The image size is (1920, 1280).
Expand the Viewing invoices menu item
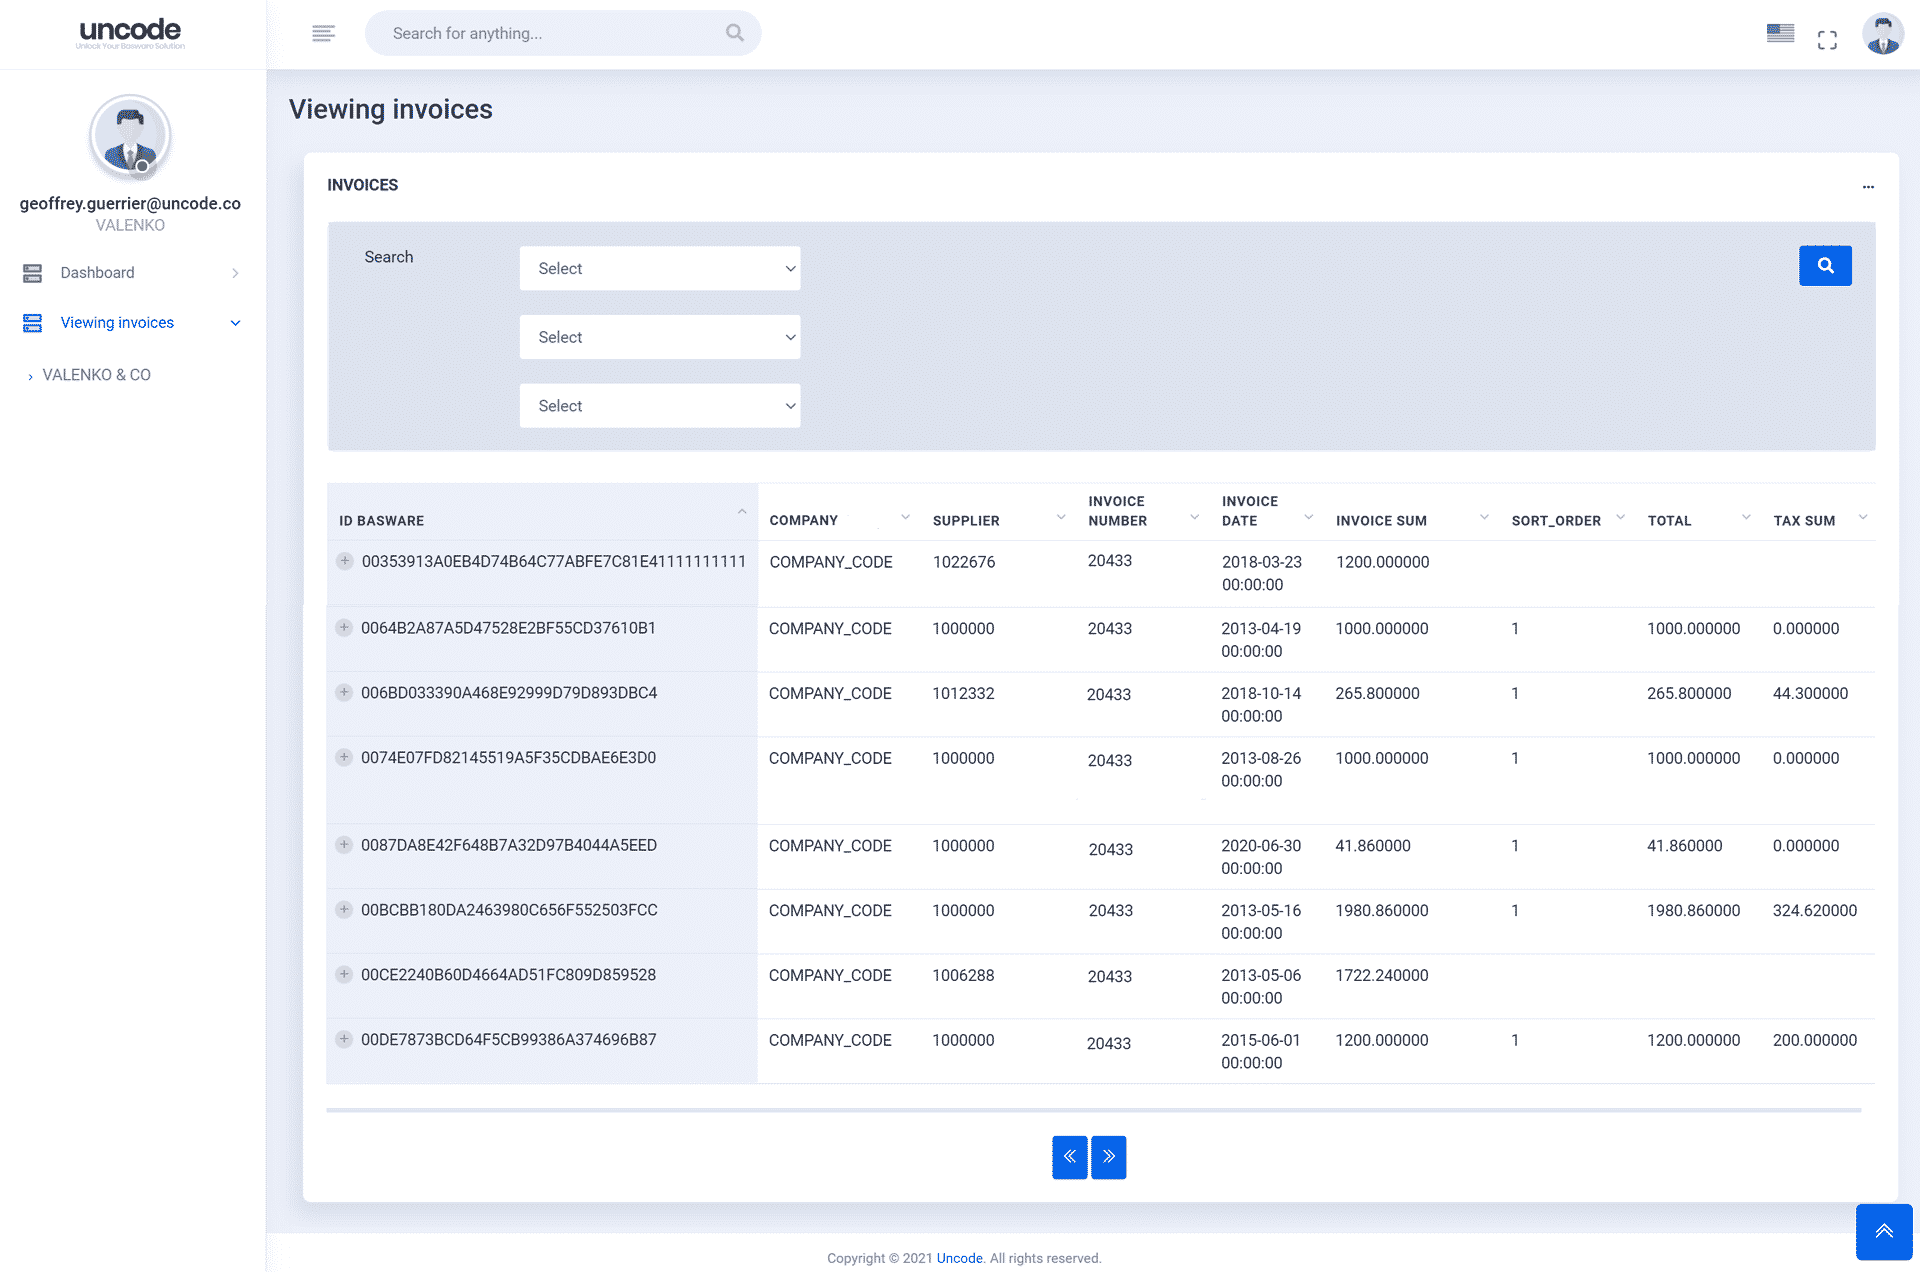click(x=236, y=323)
